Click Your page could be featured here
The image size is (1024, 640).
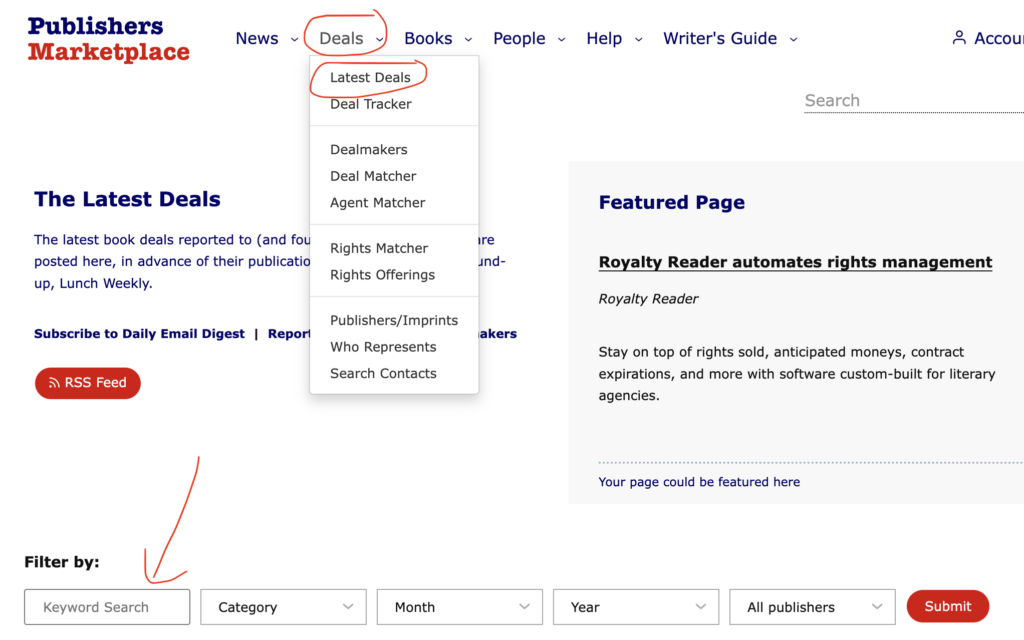[x=698, y=481]
